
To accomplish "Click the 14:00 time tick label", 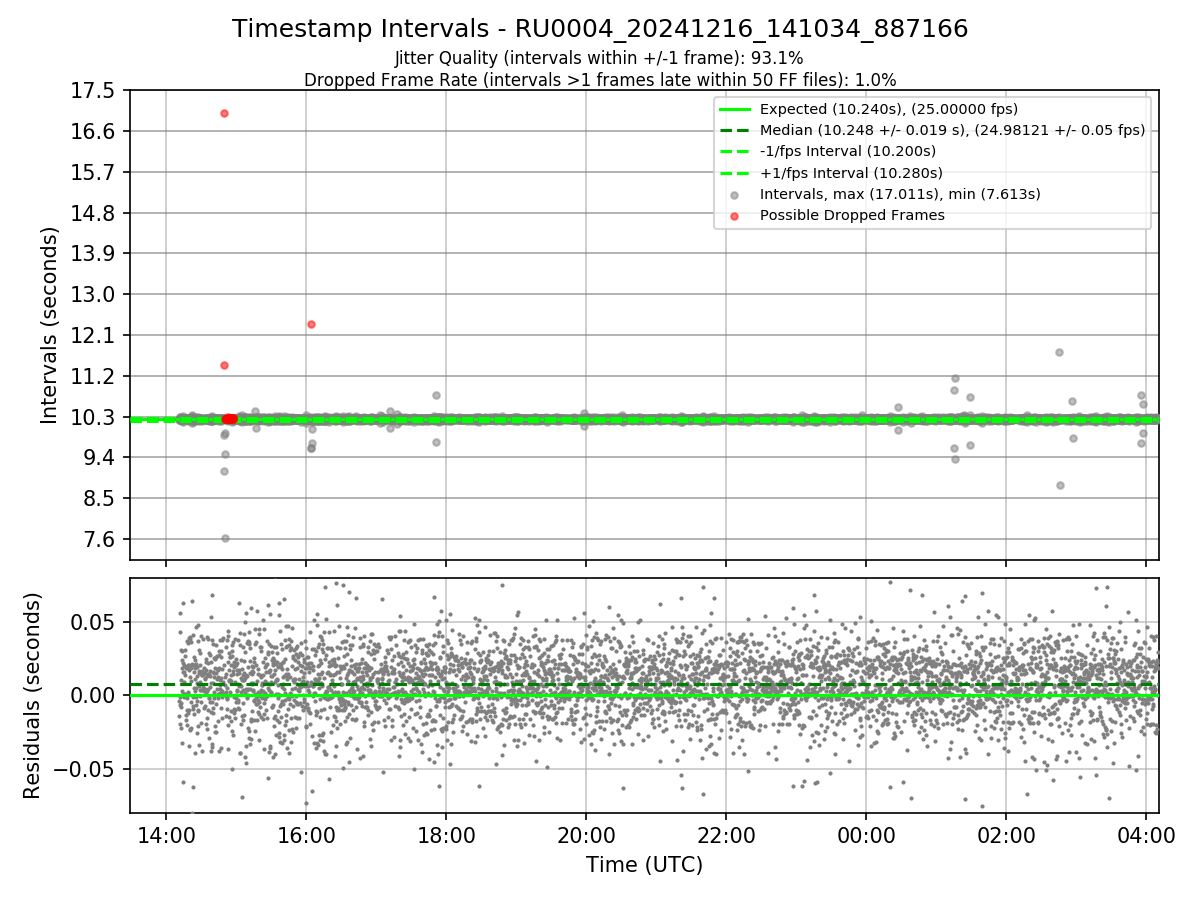I will point(166,836).
